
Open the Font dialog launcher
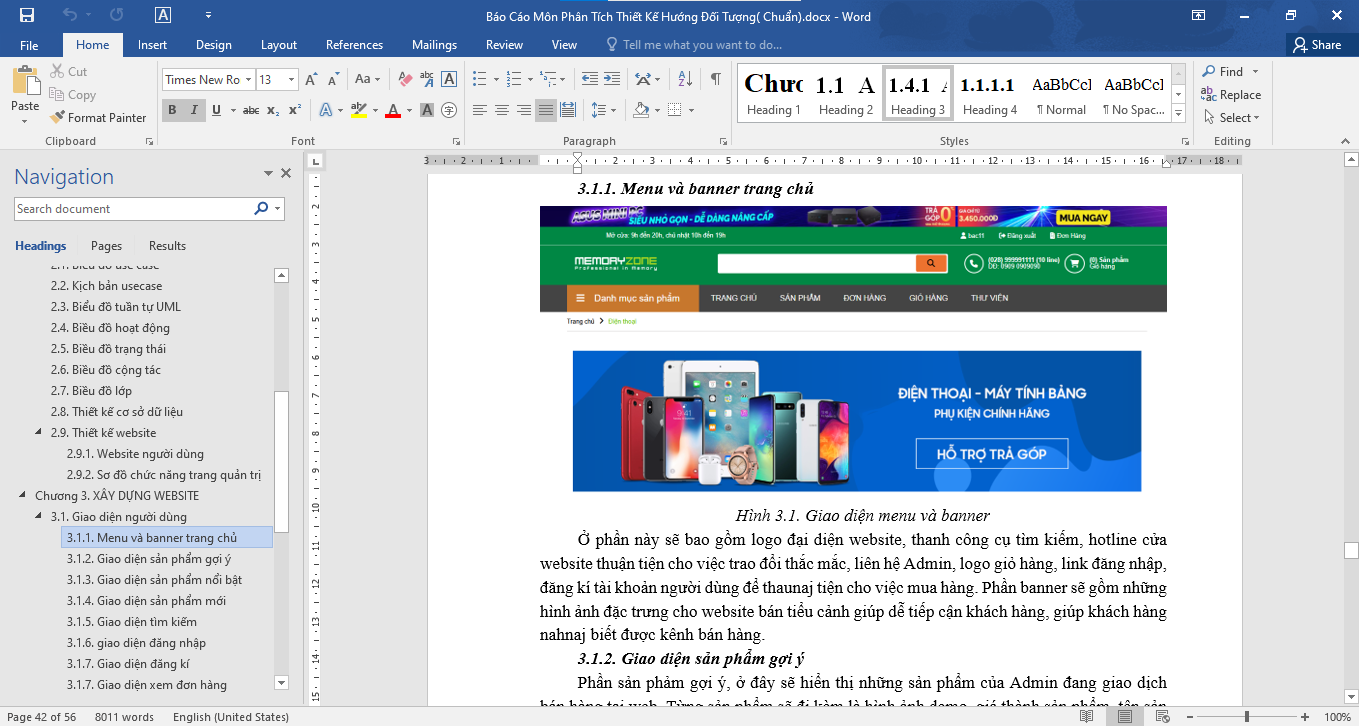pos(457,142)
